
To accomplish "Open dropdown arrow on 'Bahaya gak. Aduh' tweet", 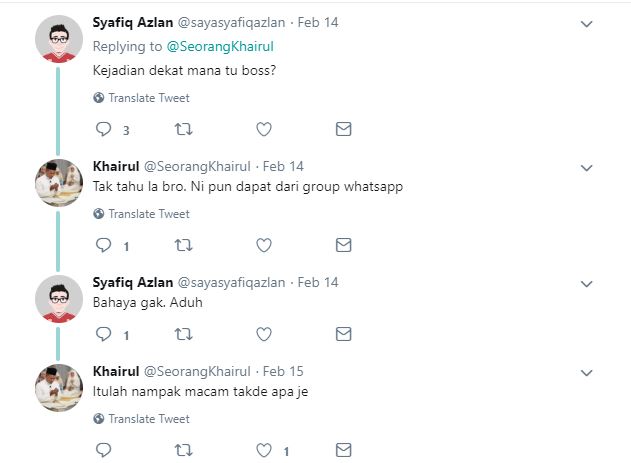I will click(587, 283).
